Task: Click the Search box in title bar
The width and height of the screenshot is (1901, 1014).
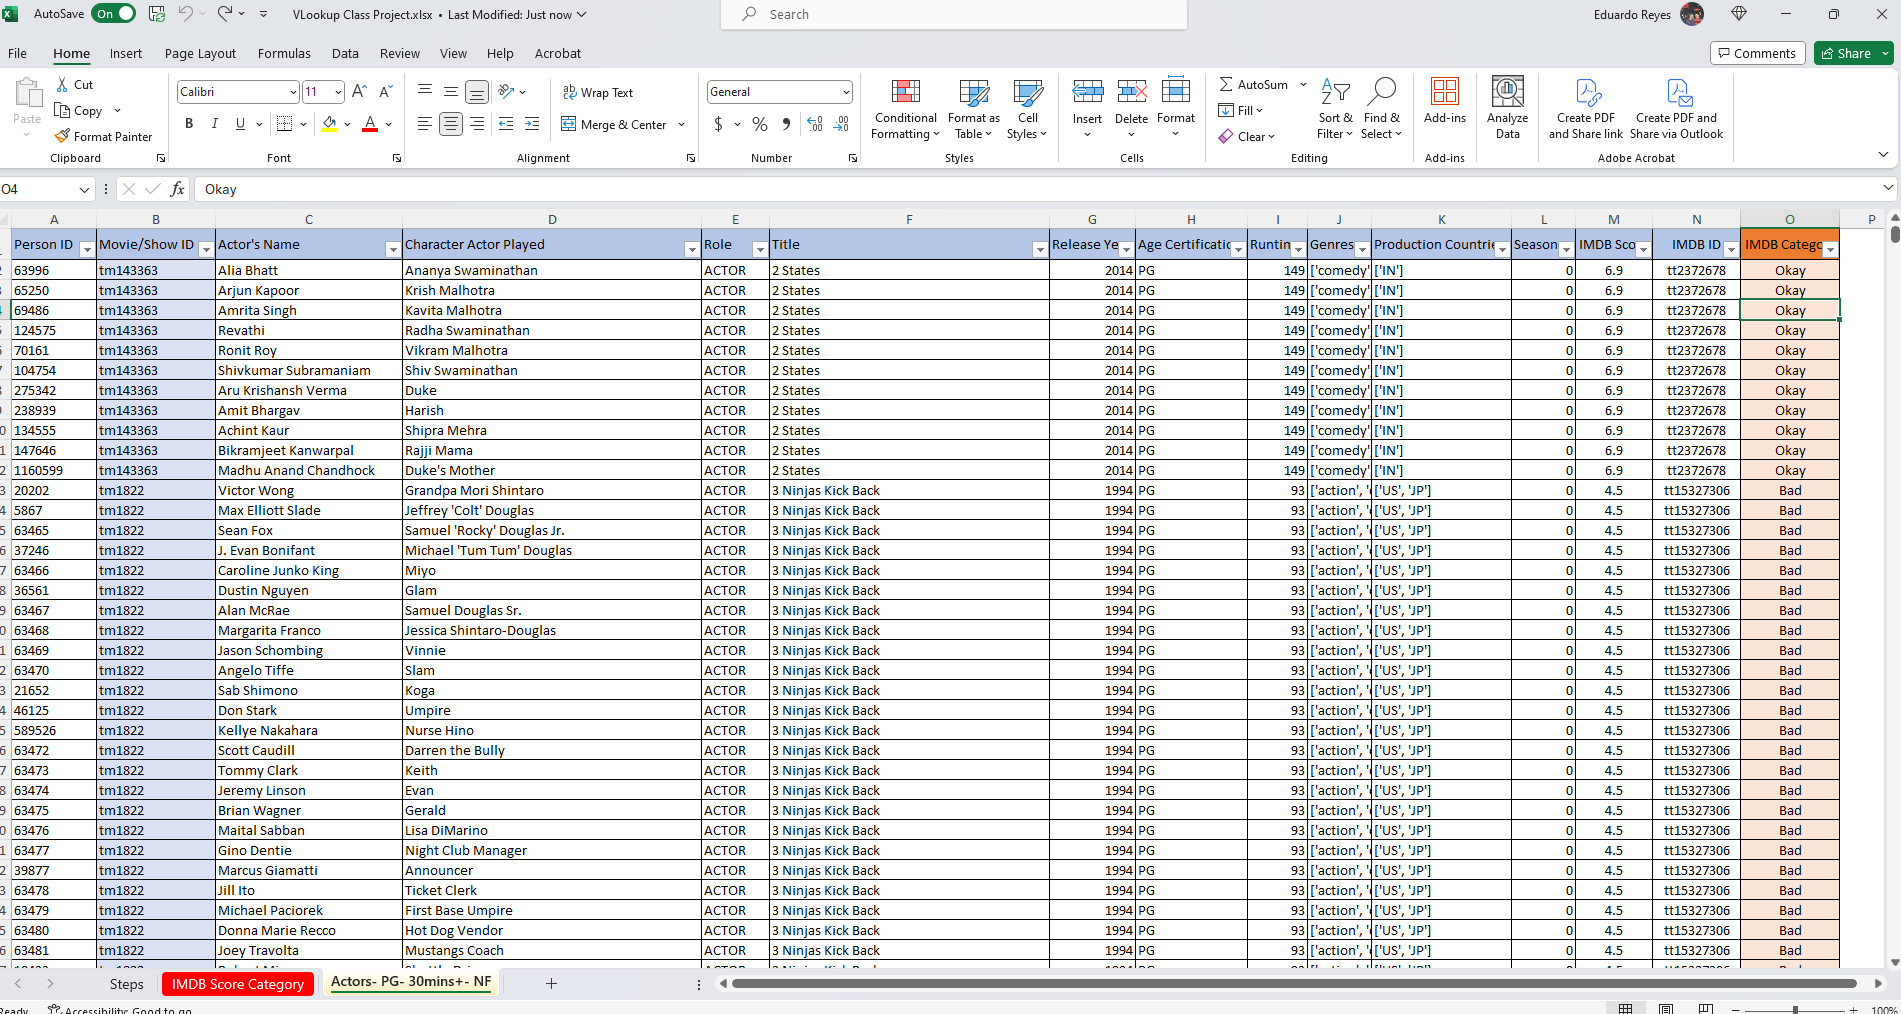Action: click(x=954, y=14)
